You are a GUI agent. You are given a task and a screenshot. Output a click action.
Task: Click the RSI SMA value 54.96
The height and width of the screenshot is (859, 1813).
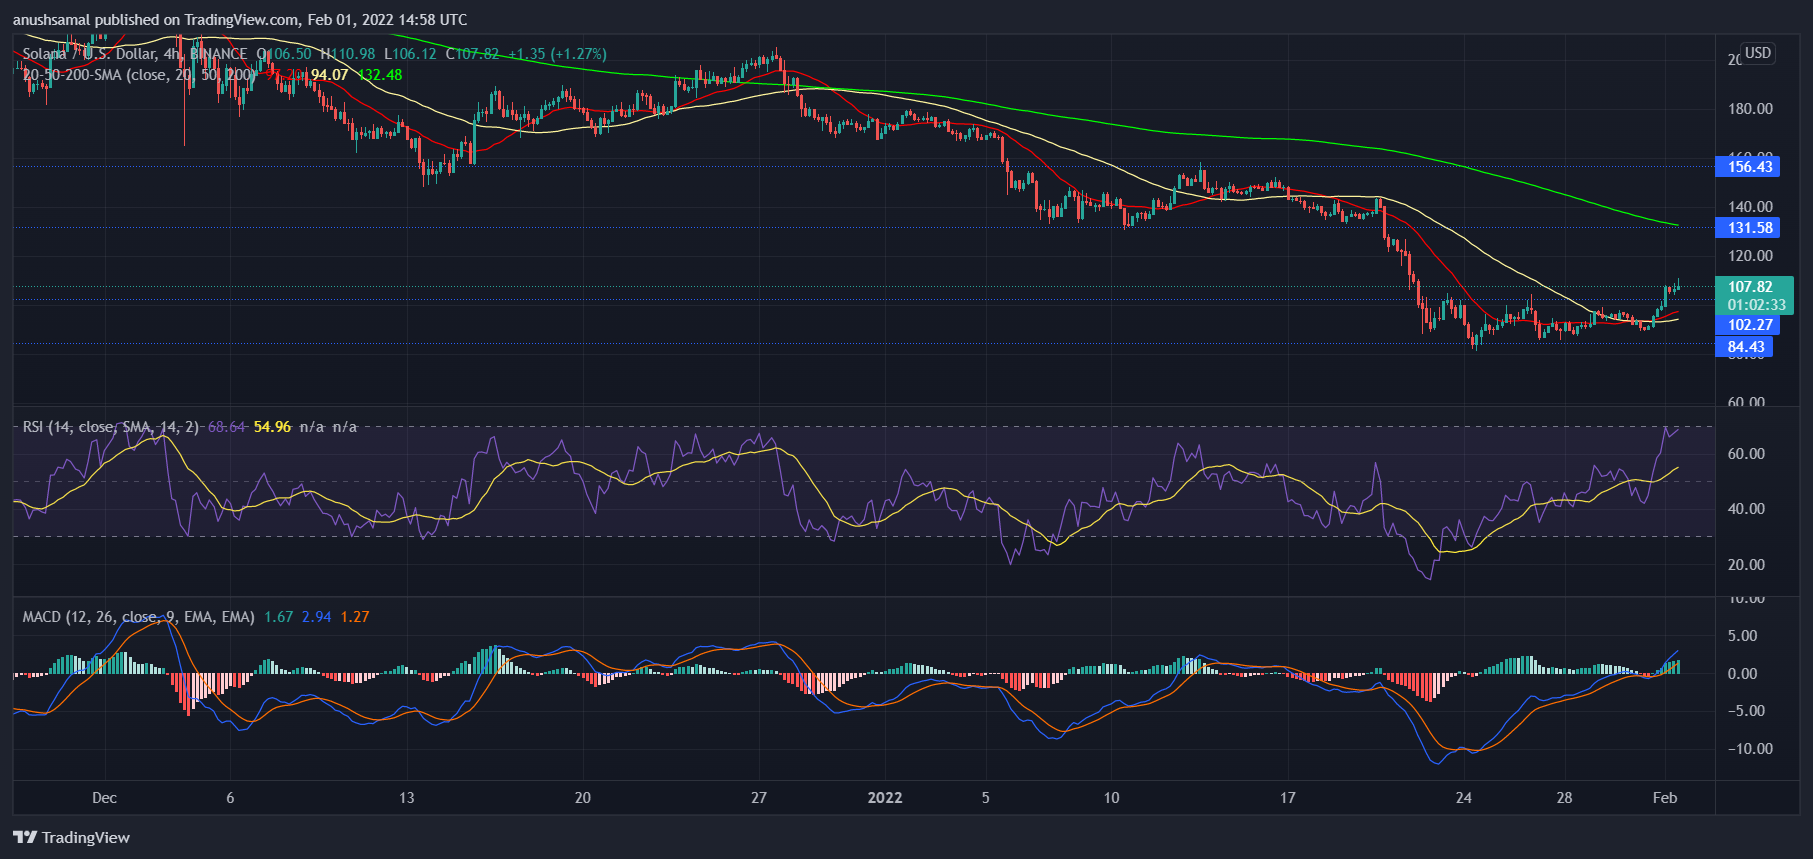tap(272, 427)
